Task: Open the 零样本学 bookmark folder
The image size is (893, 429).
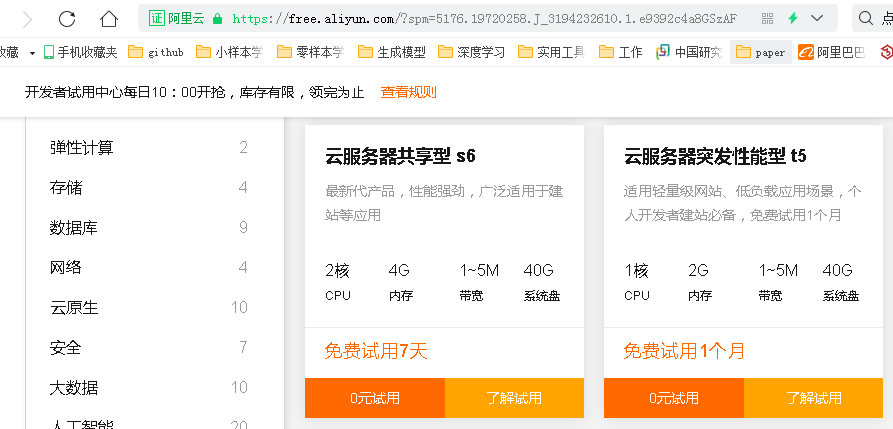Action: (x=310, y=52)
